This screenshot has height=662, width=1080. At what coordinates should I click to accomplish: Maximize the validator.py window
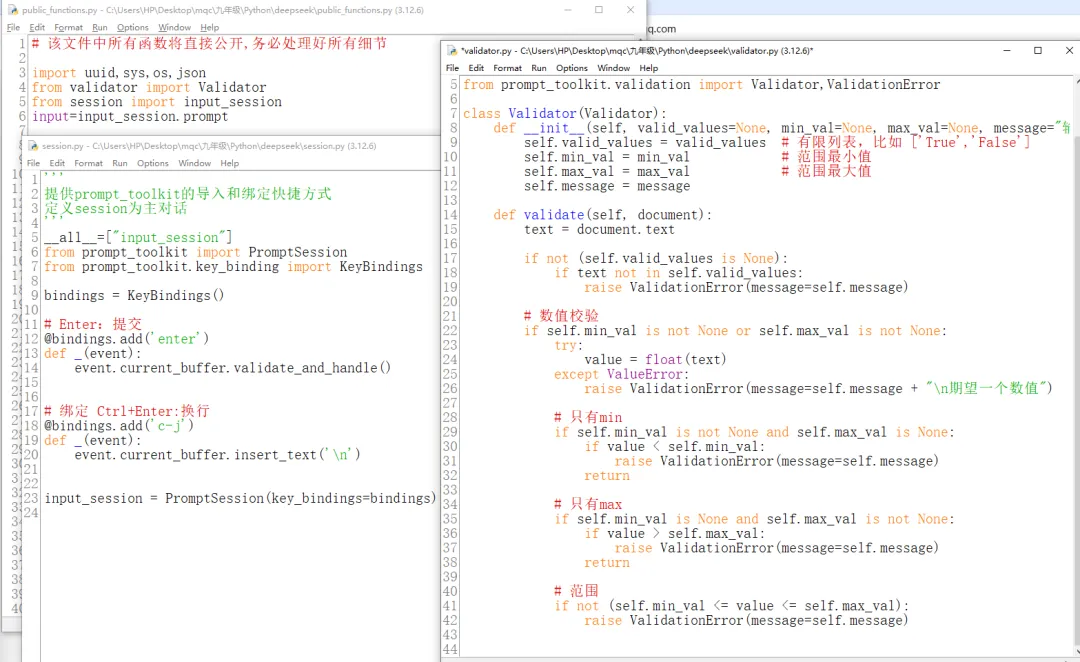[x=1037, y=50]
